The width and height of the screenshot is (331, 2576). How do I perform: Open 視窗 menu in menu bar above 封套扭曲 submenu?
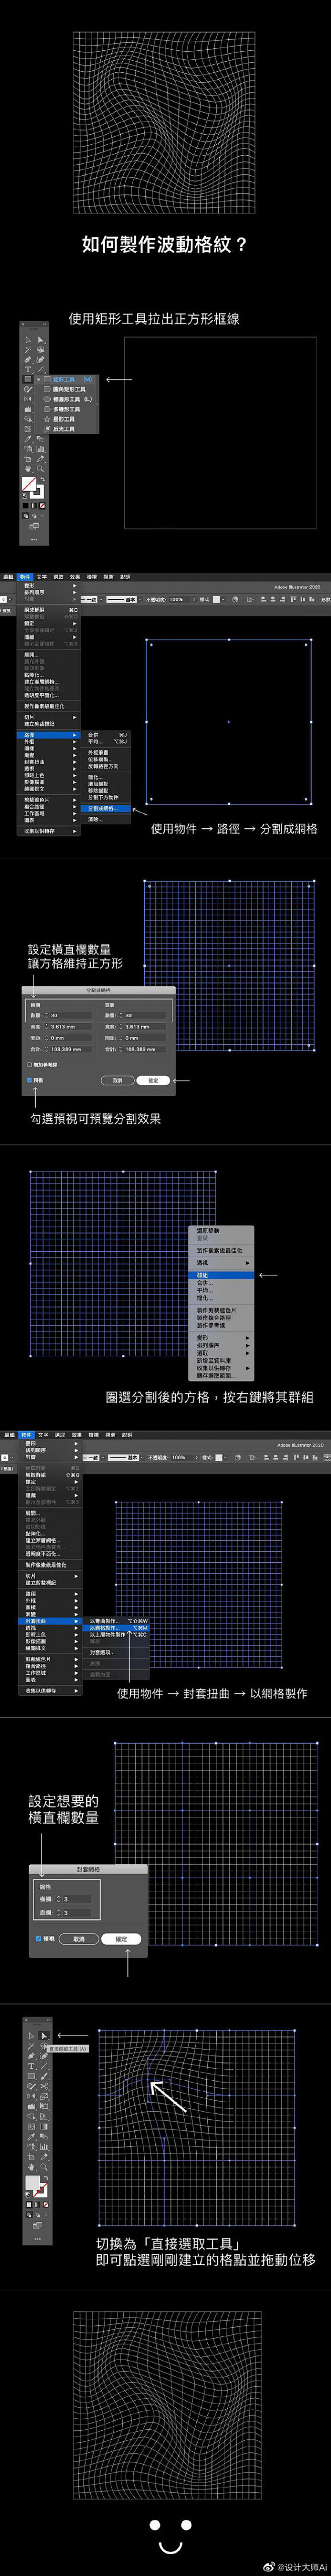(111, 1435)
